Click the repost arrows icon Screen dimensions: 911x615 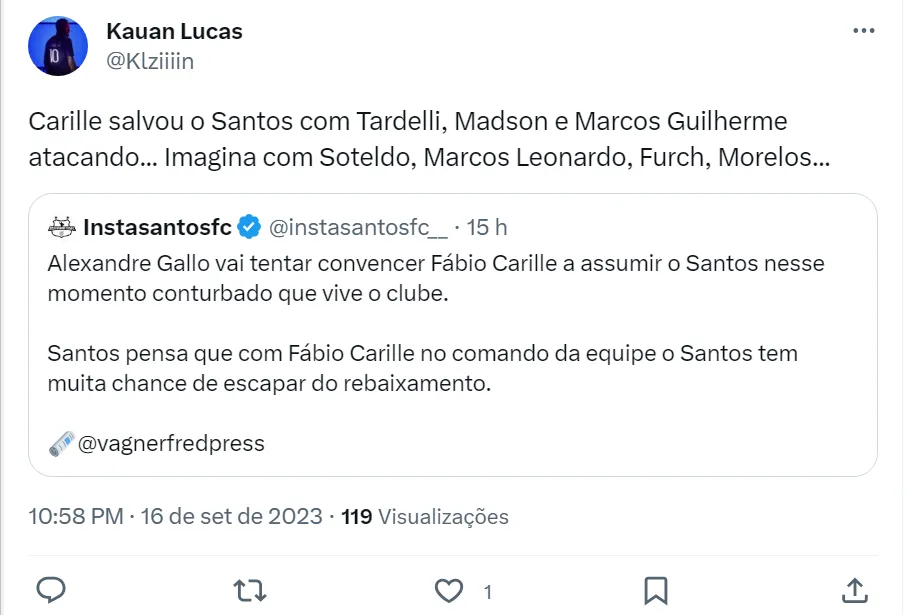(250, 588)
